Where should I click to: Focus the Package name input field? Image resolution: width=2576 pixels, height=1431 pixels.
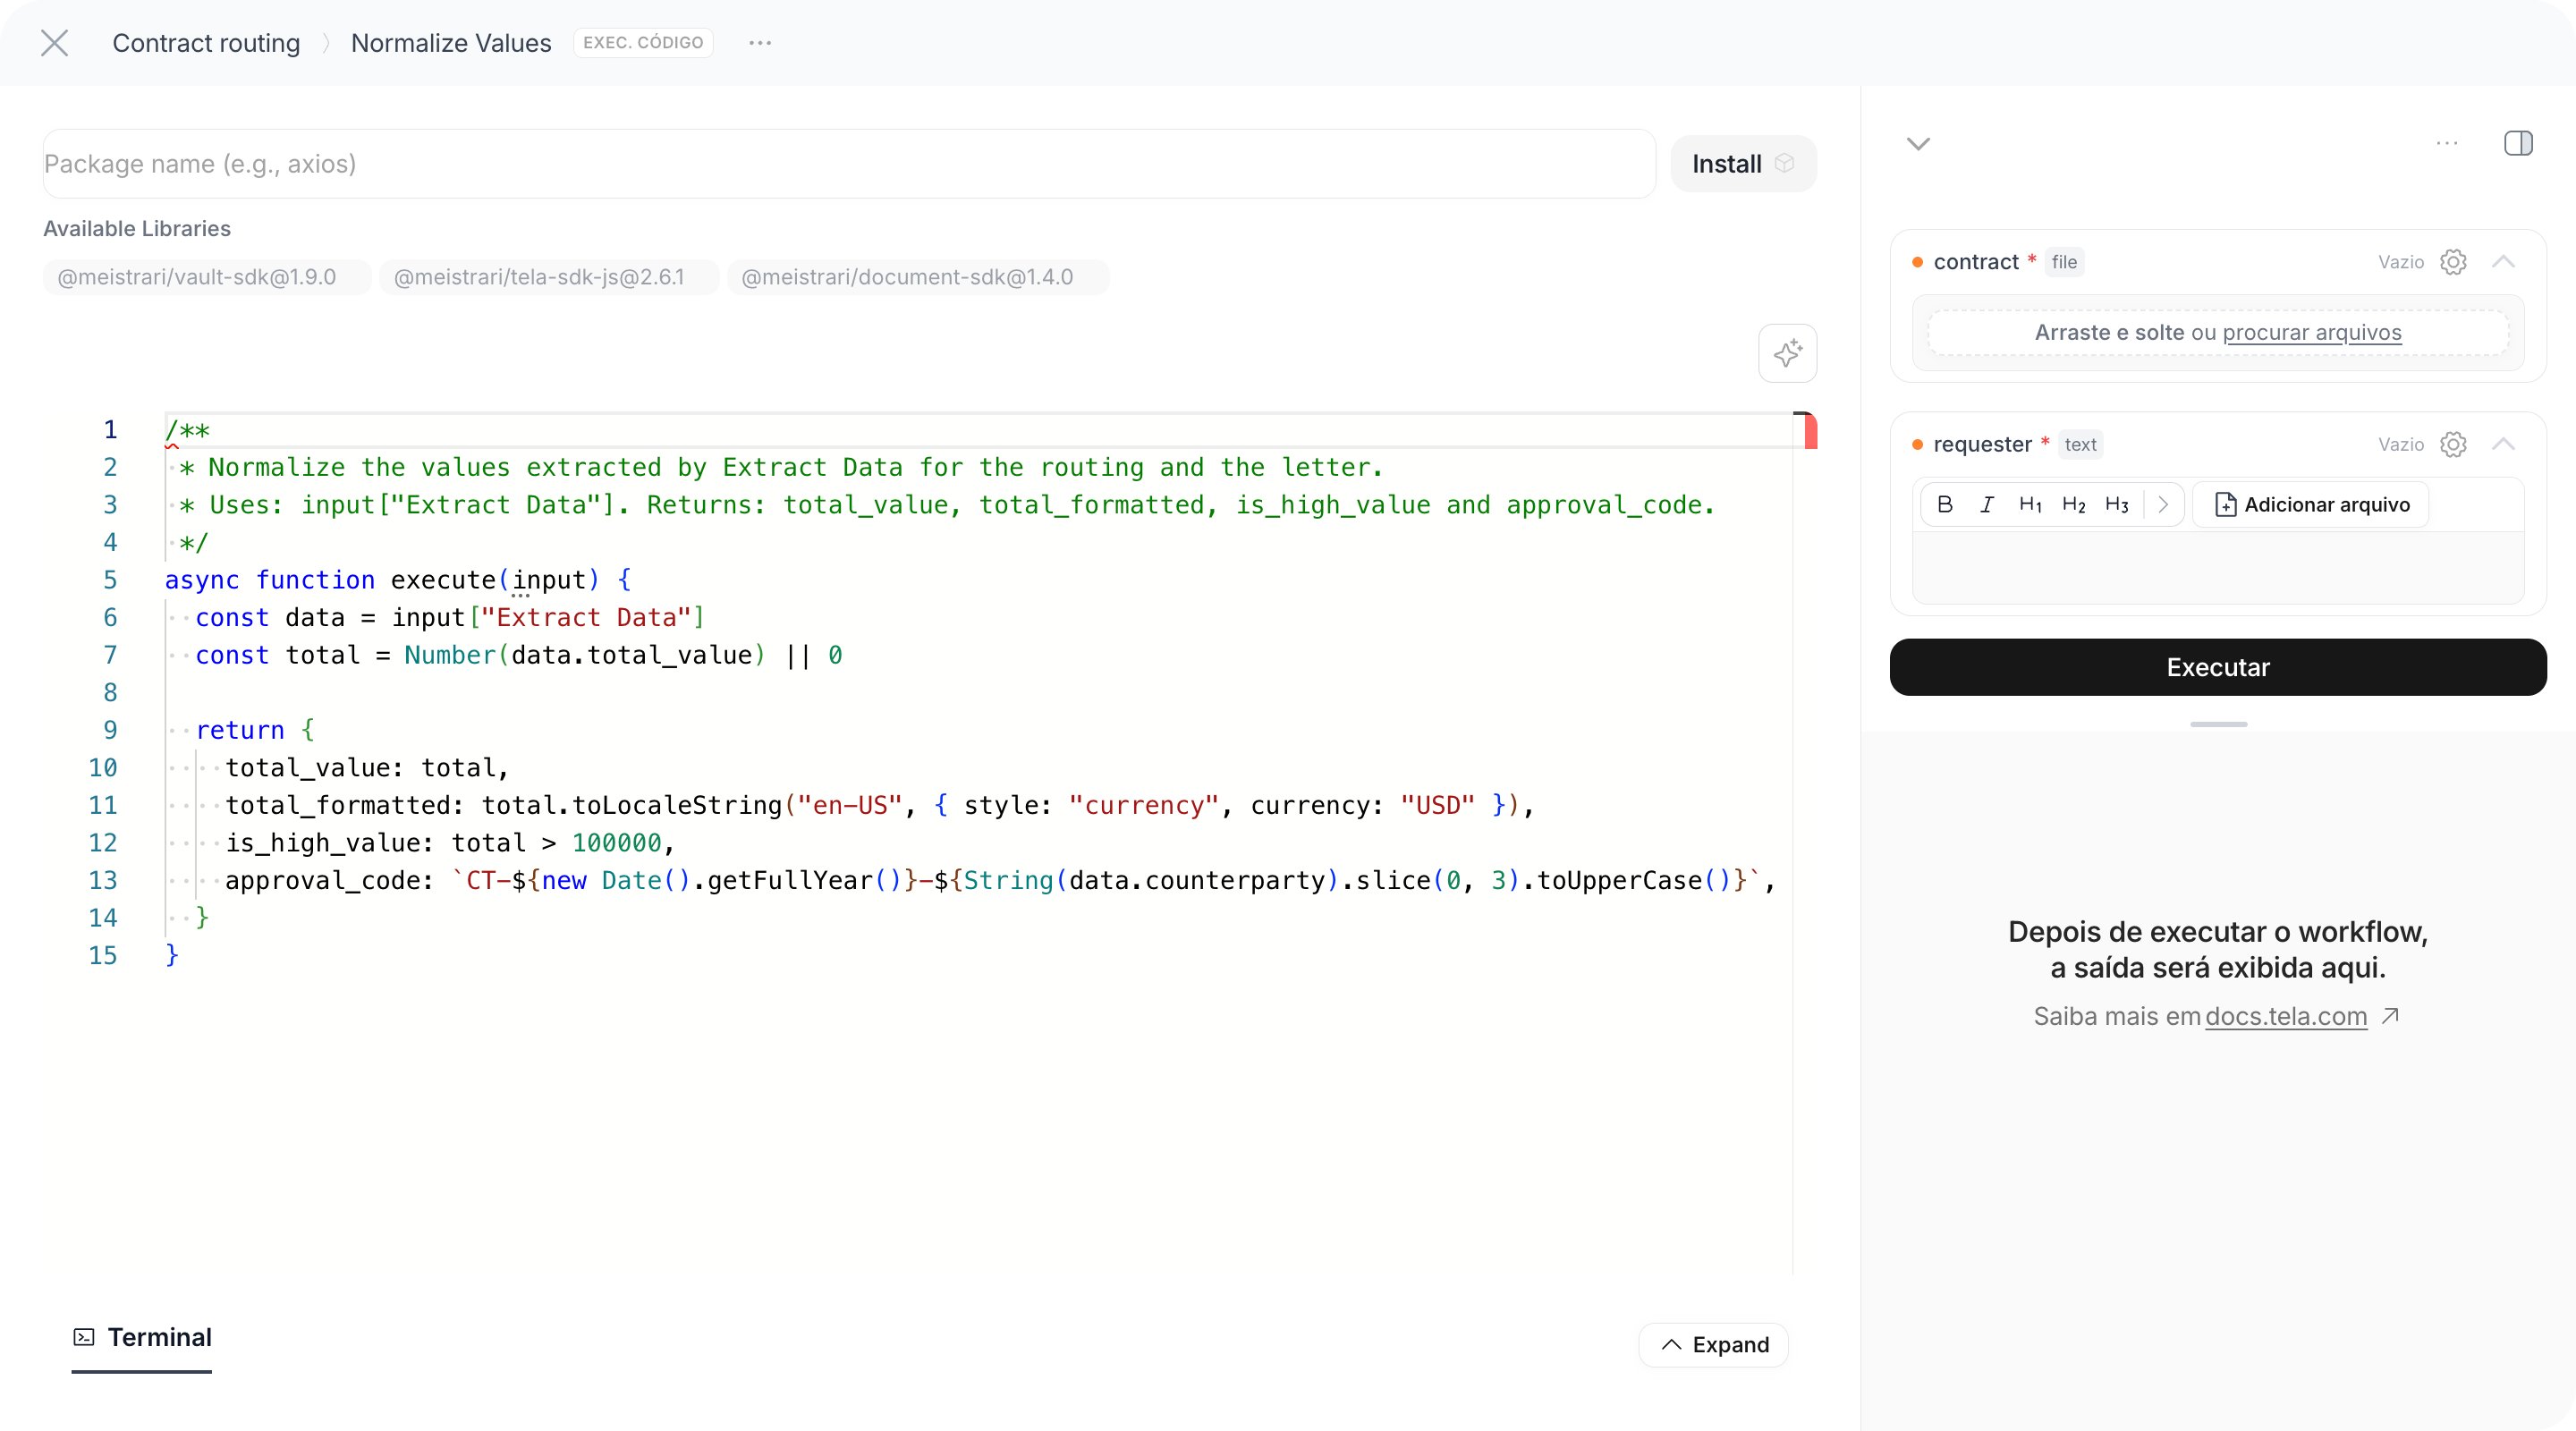tap(849, 163)
